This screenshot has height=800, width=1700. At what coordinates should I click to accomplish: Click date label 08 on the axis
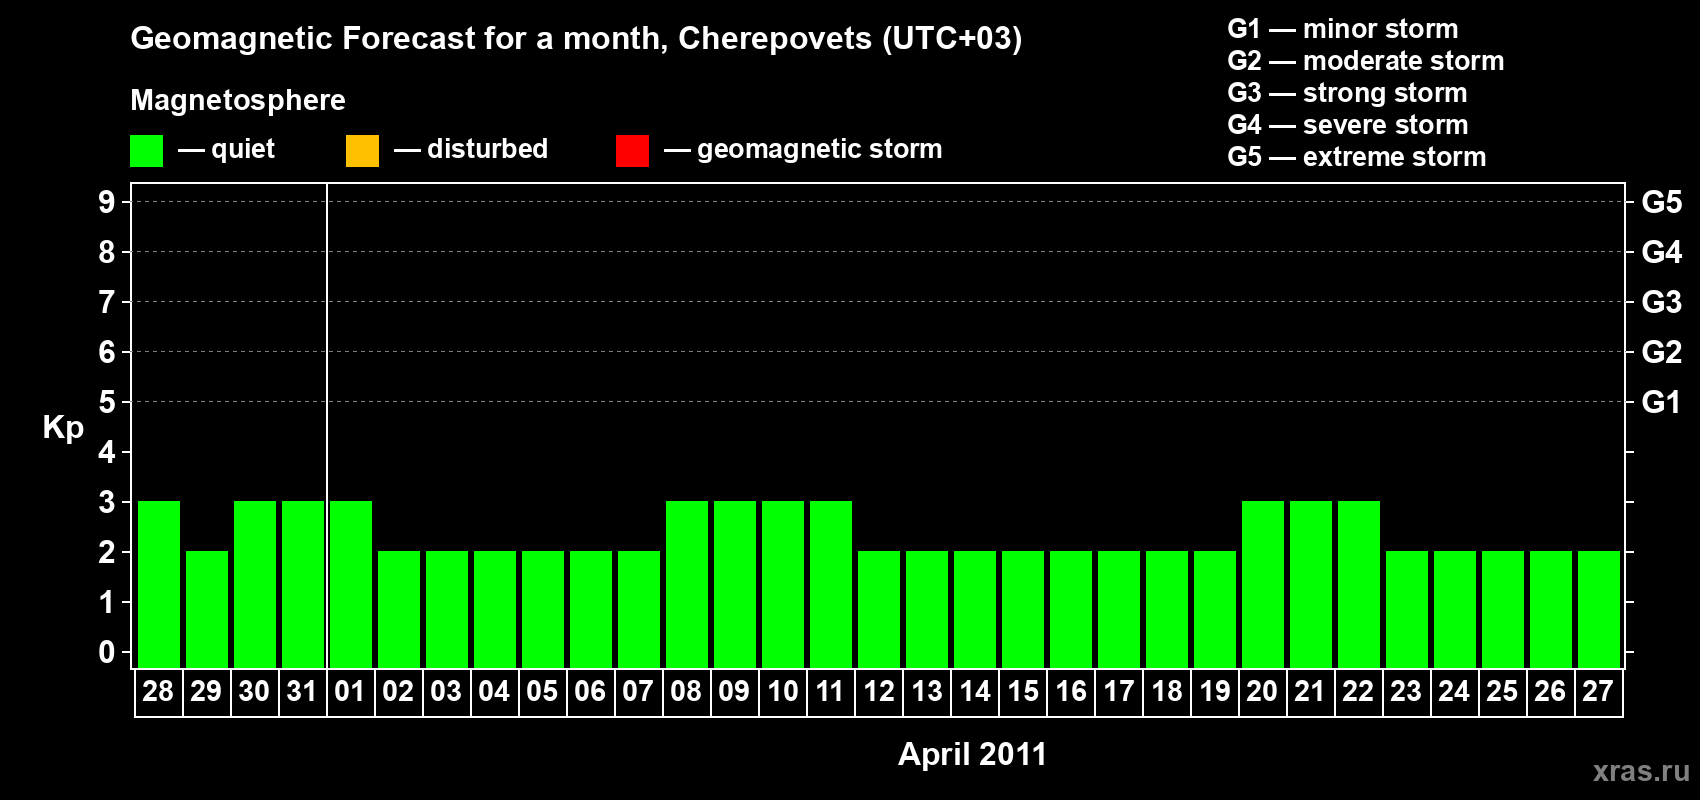pyautogui.click(x=686, y=692)
